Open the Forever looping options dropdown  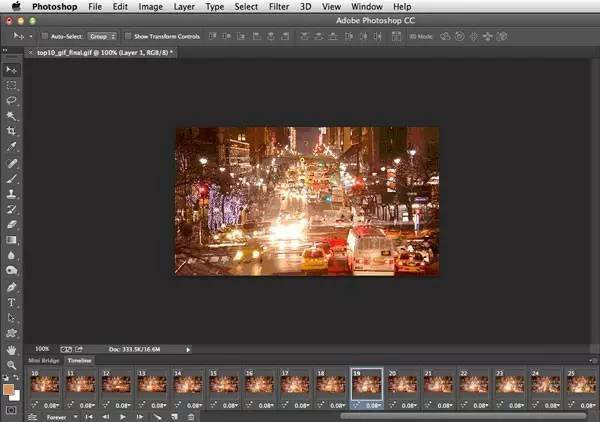coord(60,416)
